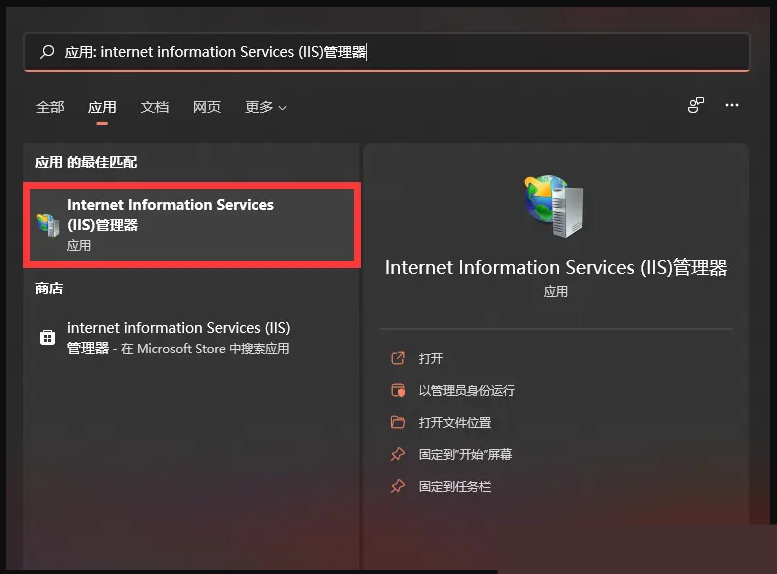Image resolution: width=777 pixels, height=574 pixels.
Task: Click the Microsoft Store bag icon
Action: click(x=47, y=338)
